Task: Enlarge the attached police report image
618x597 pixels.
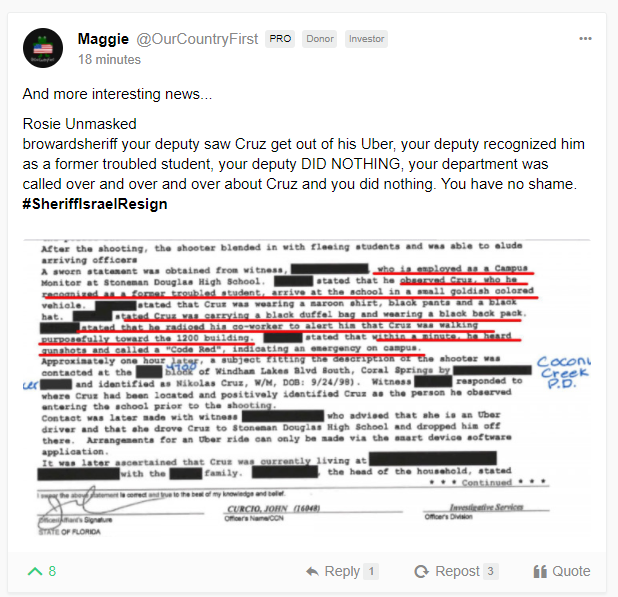Action: [x=307, y=387]
